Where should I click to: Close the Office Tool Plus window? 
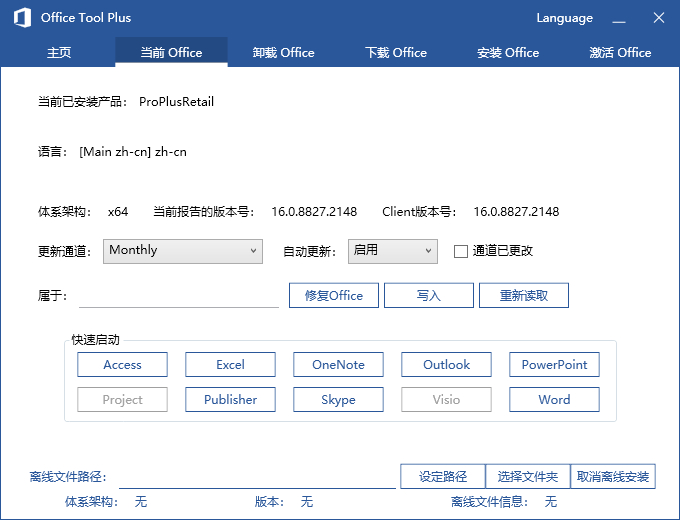tap(659, 18)
